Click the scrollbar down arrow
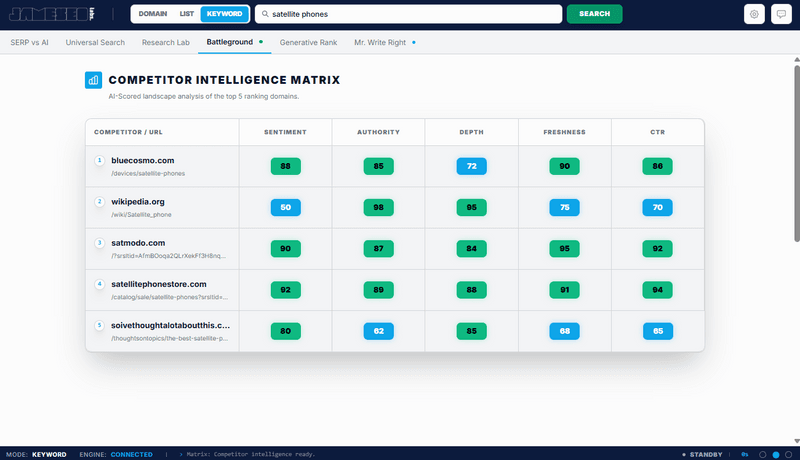 pyautogui.click(x=797, y=441)
